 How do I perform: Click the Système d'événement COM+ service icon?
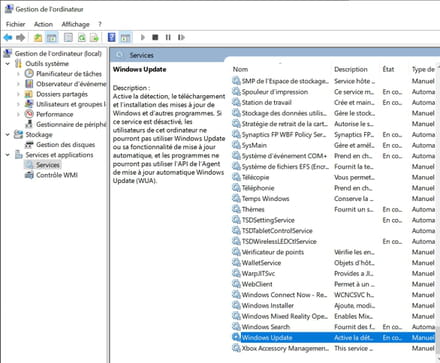(x=236, y=156)
